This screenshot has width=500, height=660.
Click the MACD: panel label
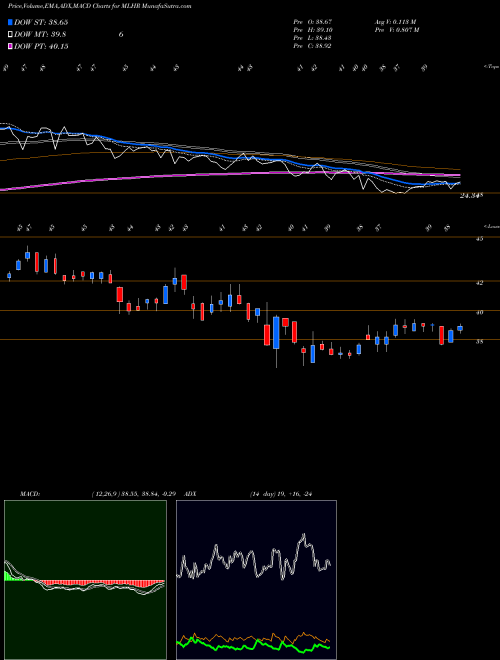click(x=30, y=494)
